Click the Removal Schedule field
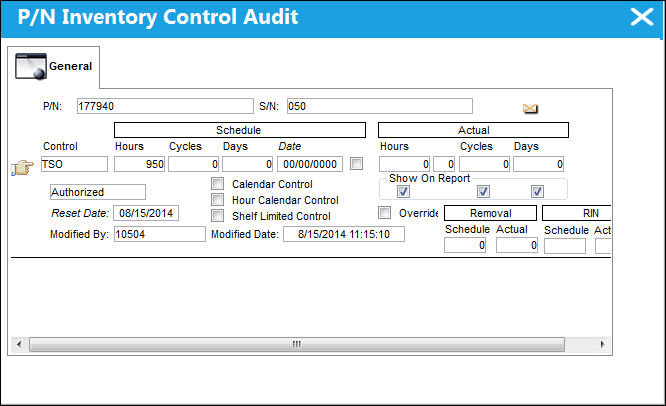Screen dimensions: 666x406 pos(465,245)
